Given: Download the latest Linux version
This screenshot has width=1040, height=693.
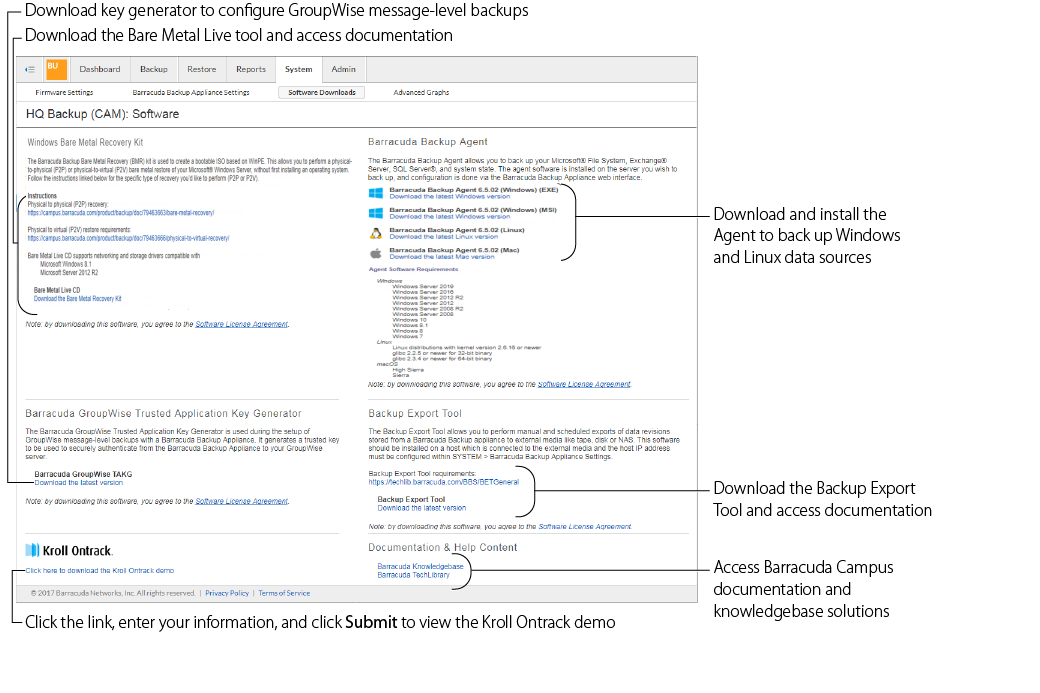Looking at the screenshot, I should click(x=444, y=236).
